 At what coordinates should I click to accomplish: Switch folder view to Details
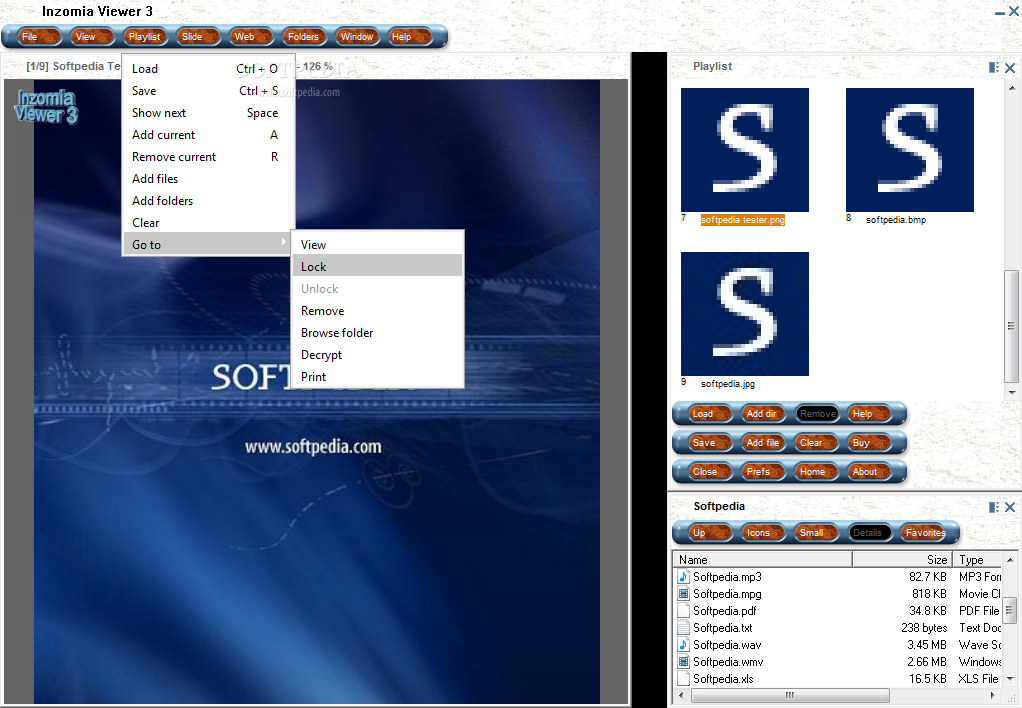pyautogui.click(x=870, y=533)
